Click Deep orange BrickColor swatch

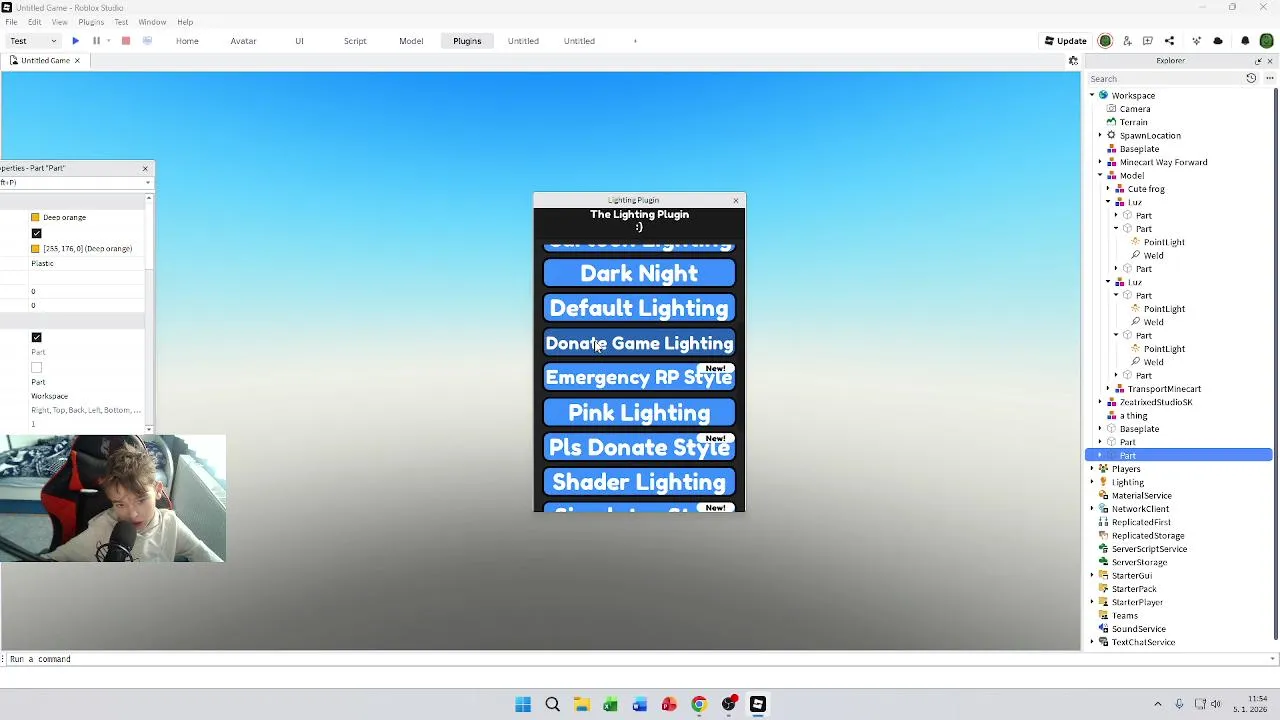35,217
